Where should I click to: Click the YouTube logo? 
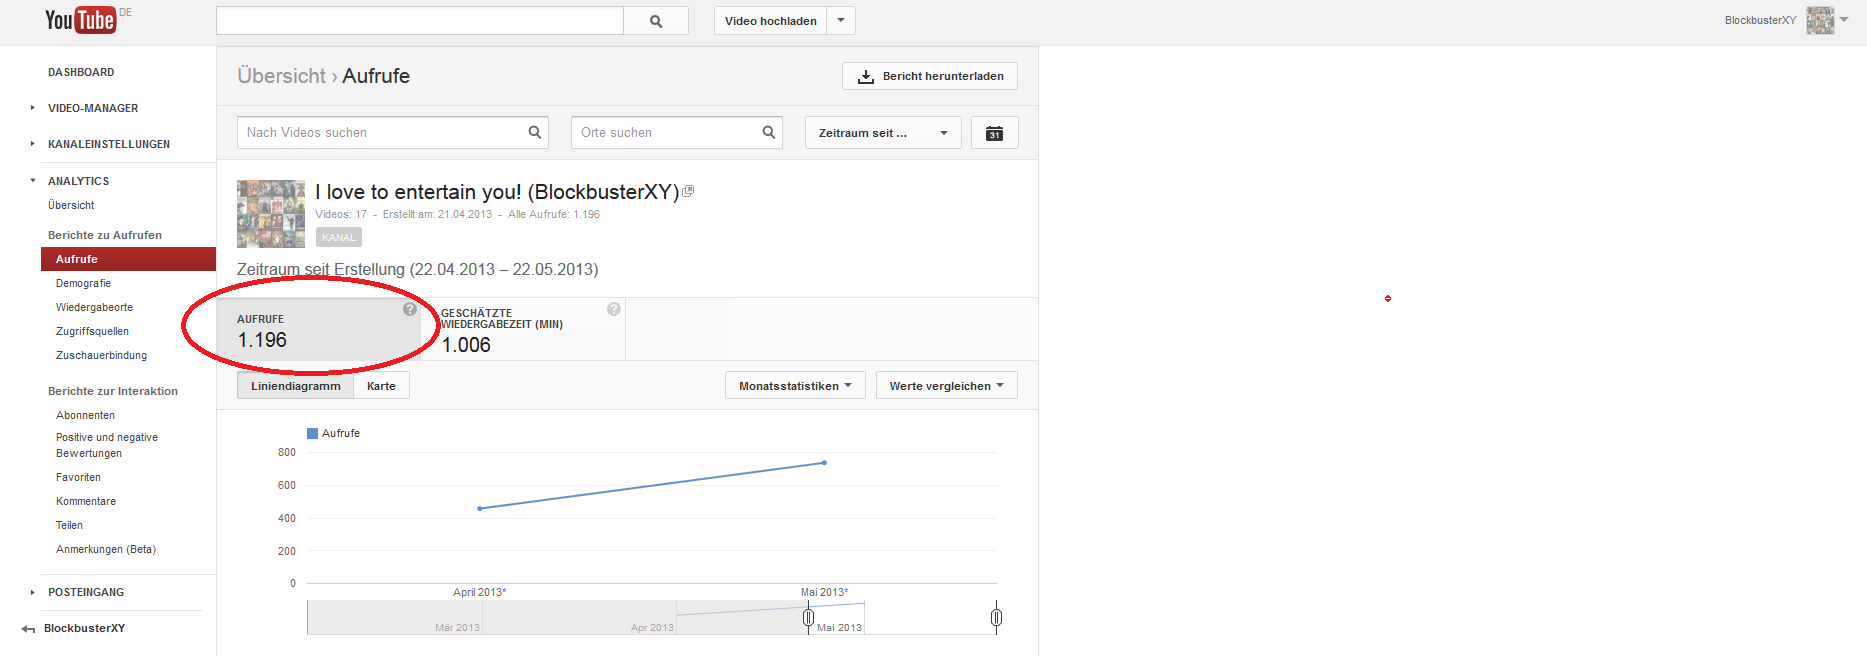[x=80, y=20]
